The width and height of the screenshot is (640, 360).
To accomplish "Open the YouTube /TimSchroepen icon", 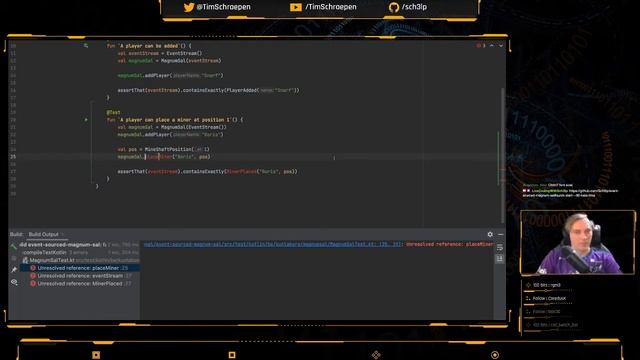I will pyautogui.click(x=296, y=7).
